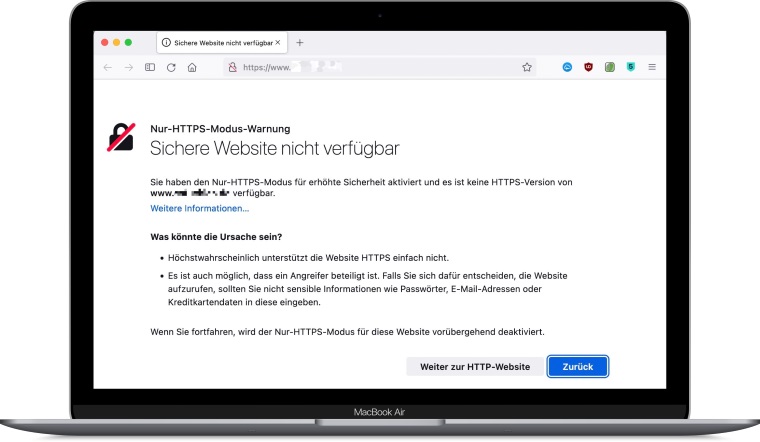Click the insecure connection lock icon

click(232, 67)
